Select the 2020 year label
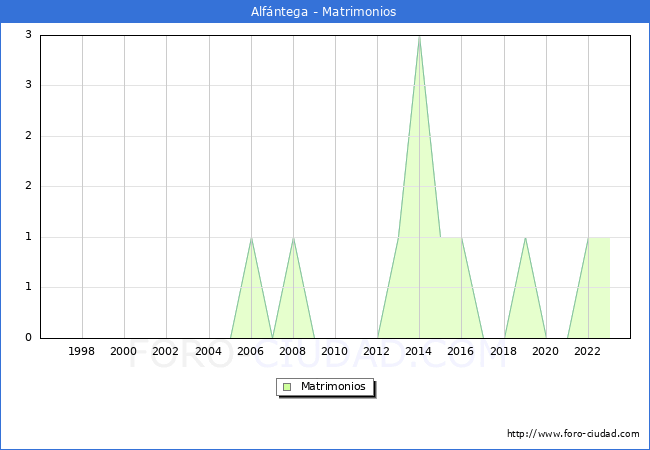 (546, 351)
